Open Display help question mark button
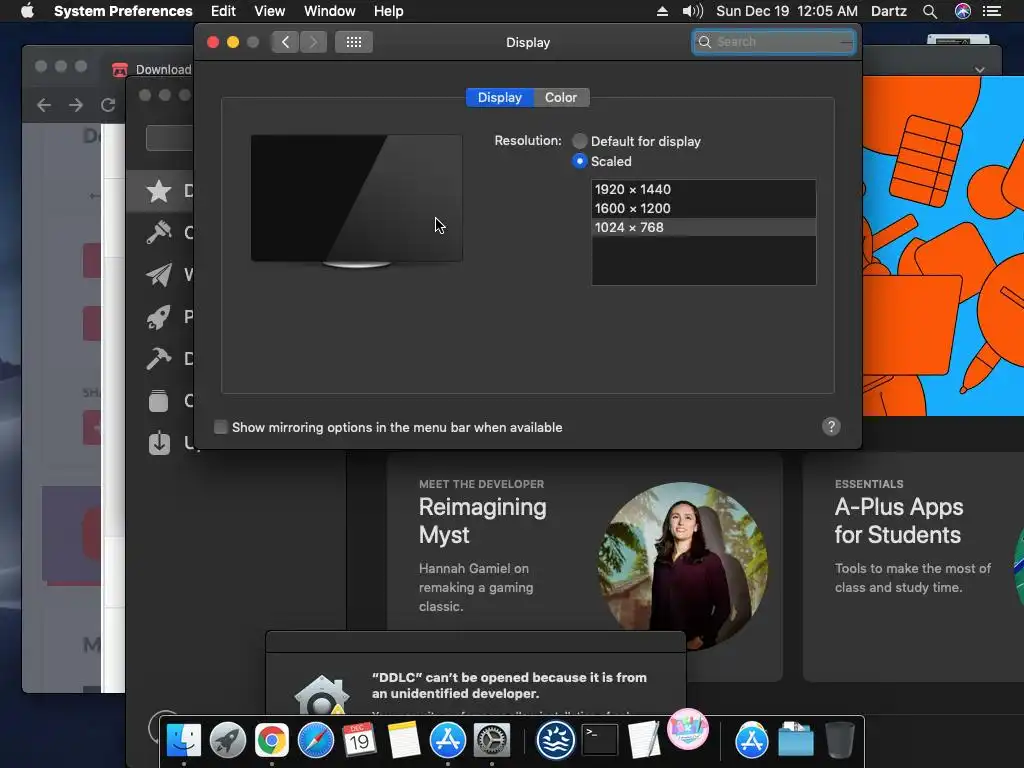The width and height of the screenshot is (1024, 768). 831,426
